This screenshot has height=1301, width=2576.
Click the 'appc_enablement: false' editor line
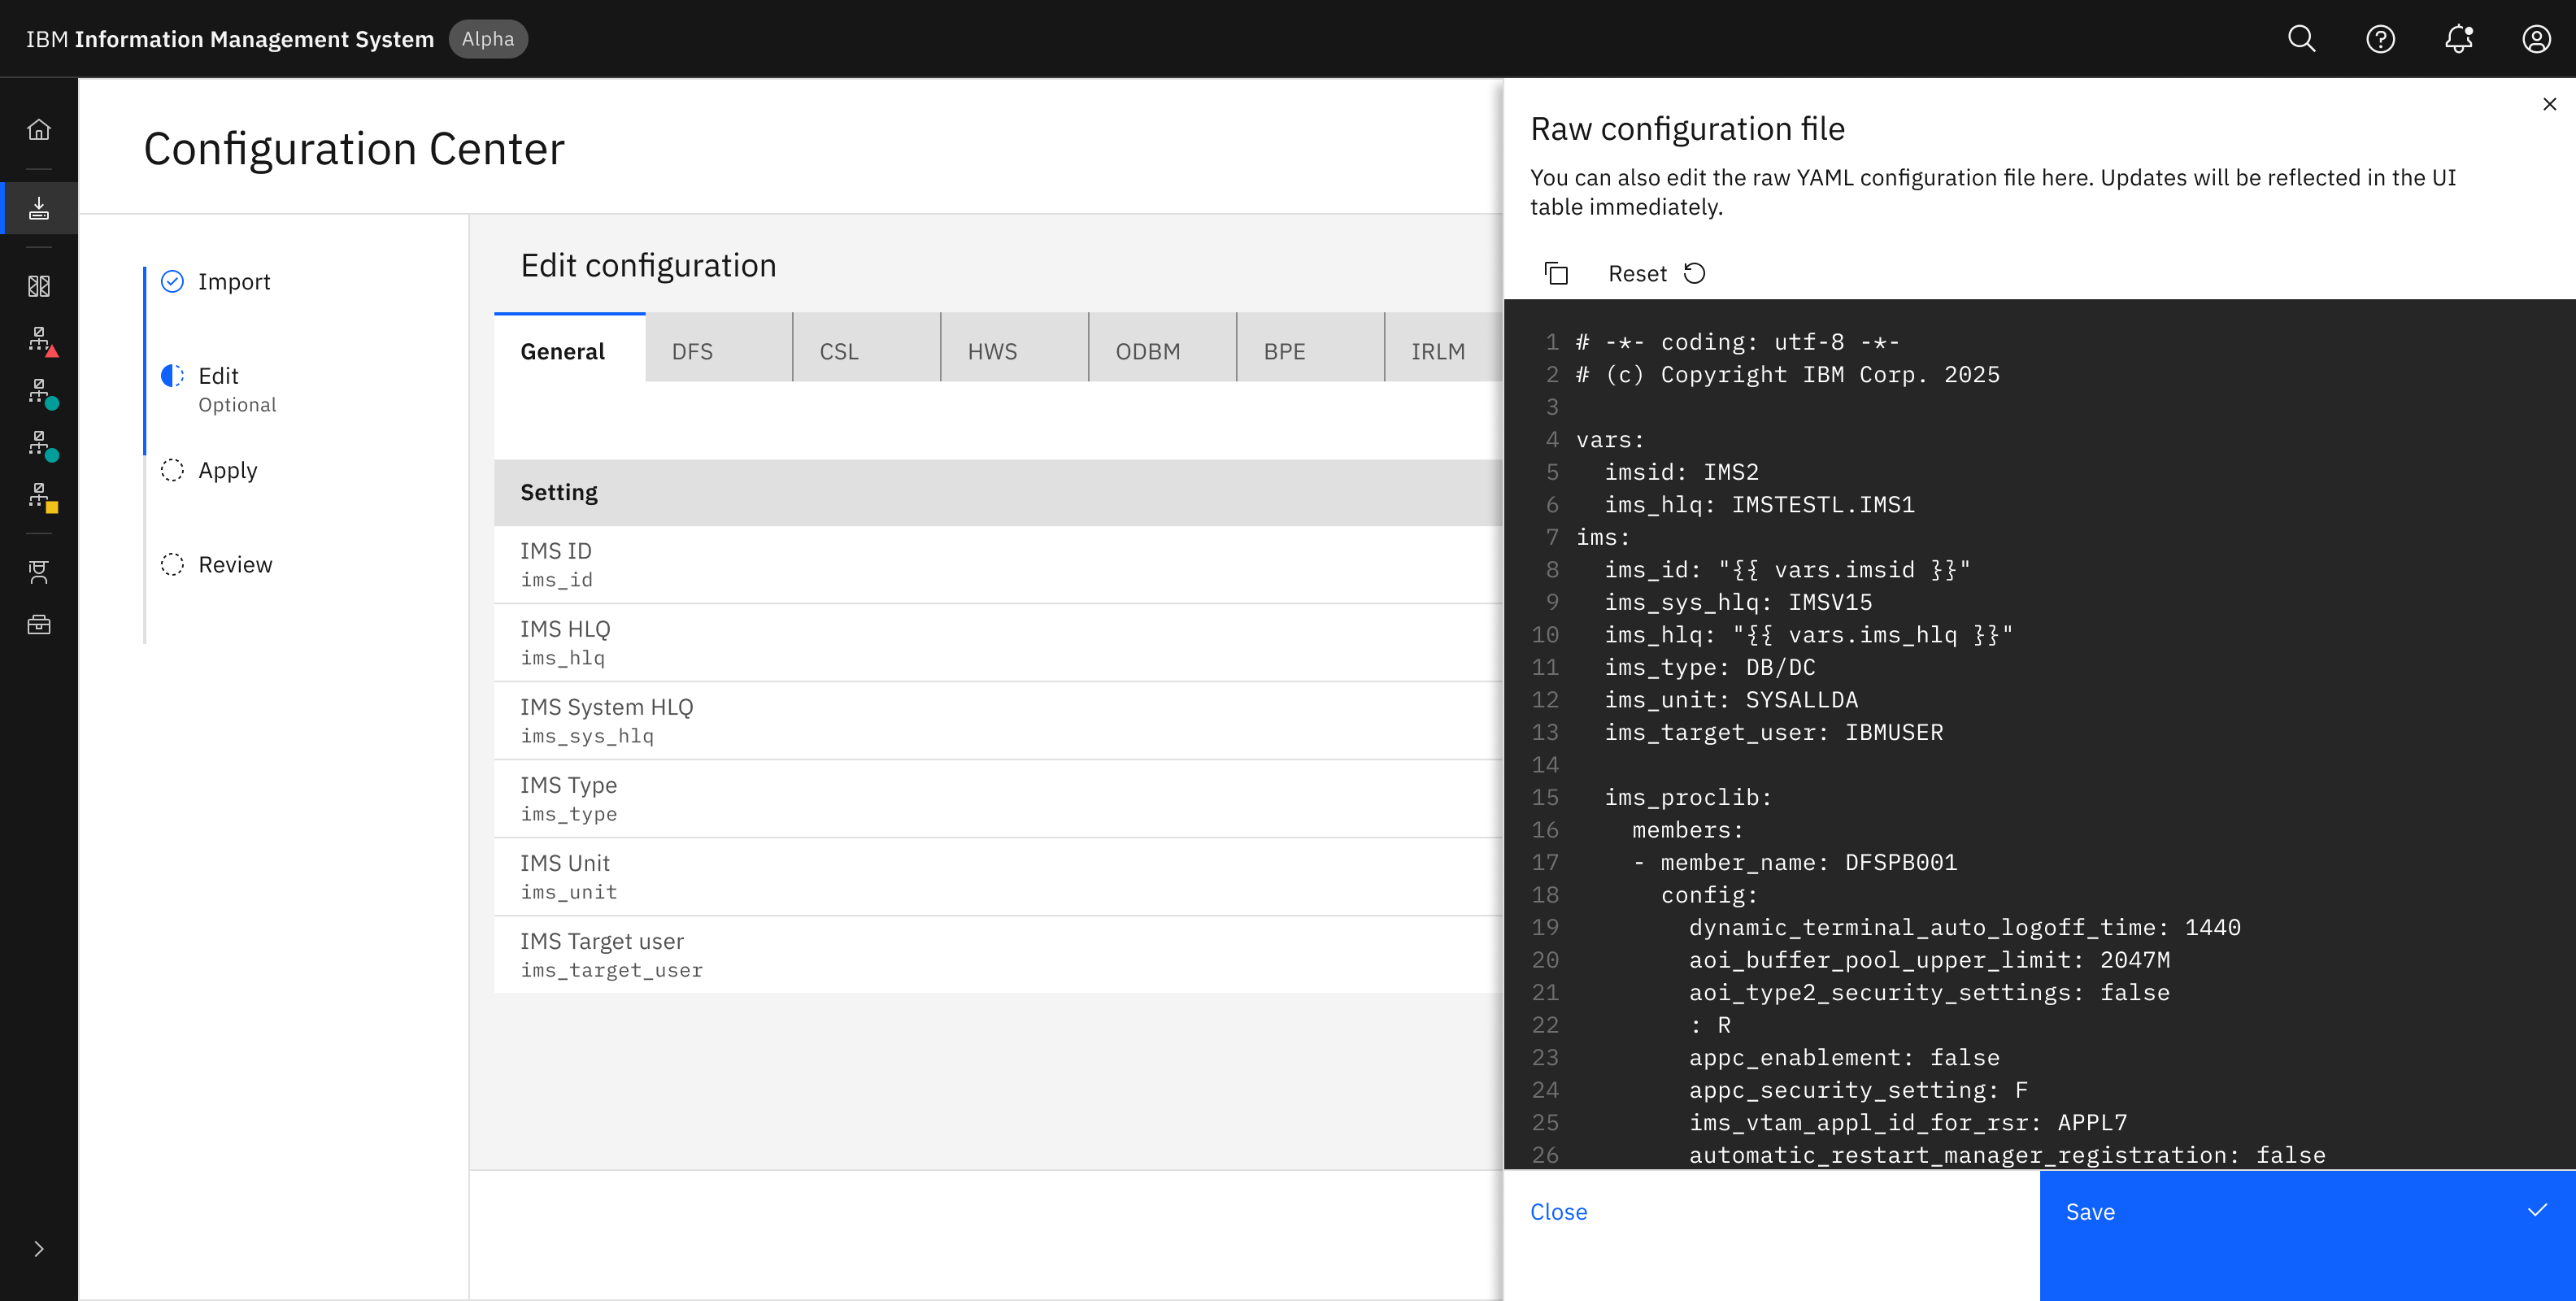click(x=1844, y=1057)
